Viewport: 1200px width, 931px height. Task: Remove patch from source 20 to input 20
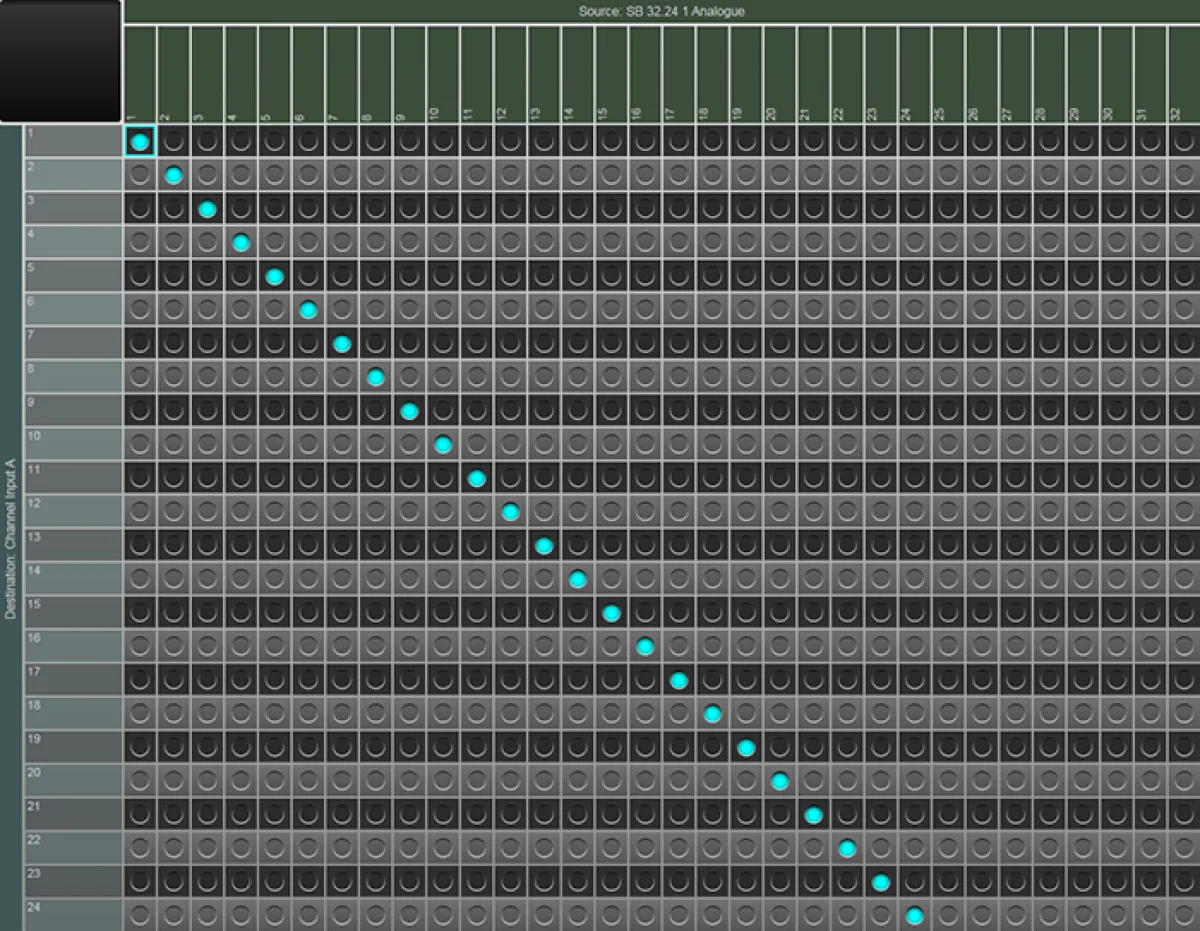click(x=780, y=782)
